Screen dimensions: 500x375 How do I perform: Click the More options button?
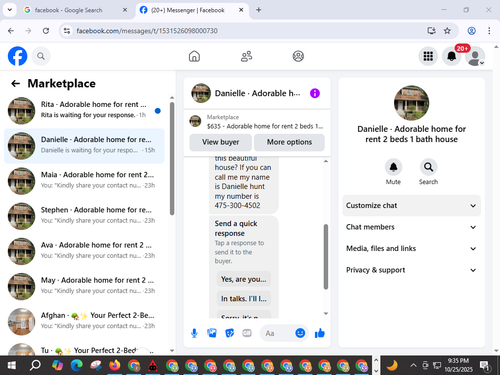(x=289, y=142)
